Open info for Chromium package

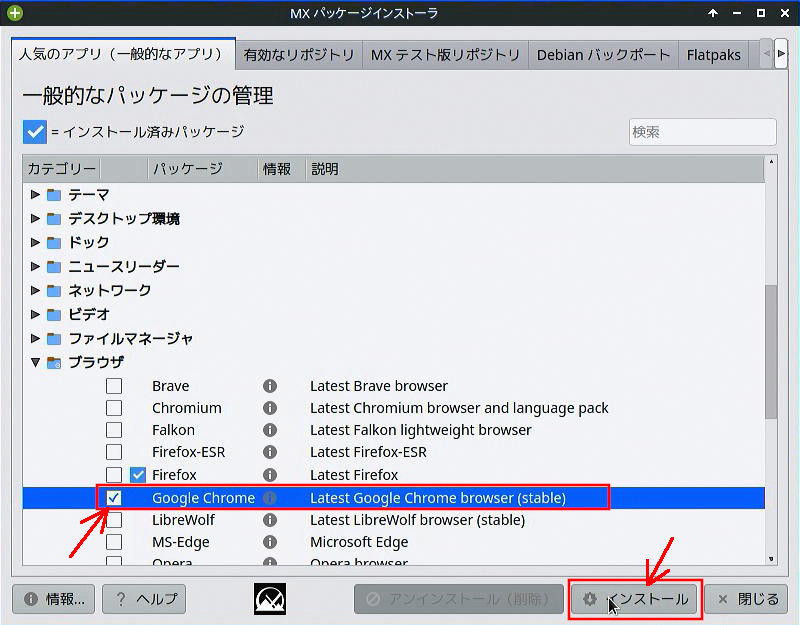point(270,408)
